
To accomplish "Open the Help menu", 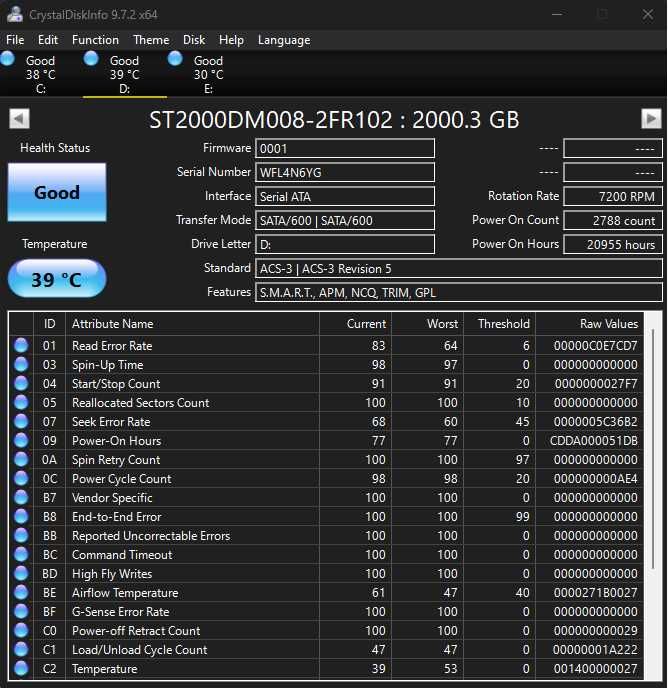I will click(x=231, y=40).
